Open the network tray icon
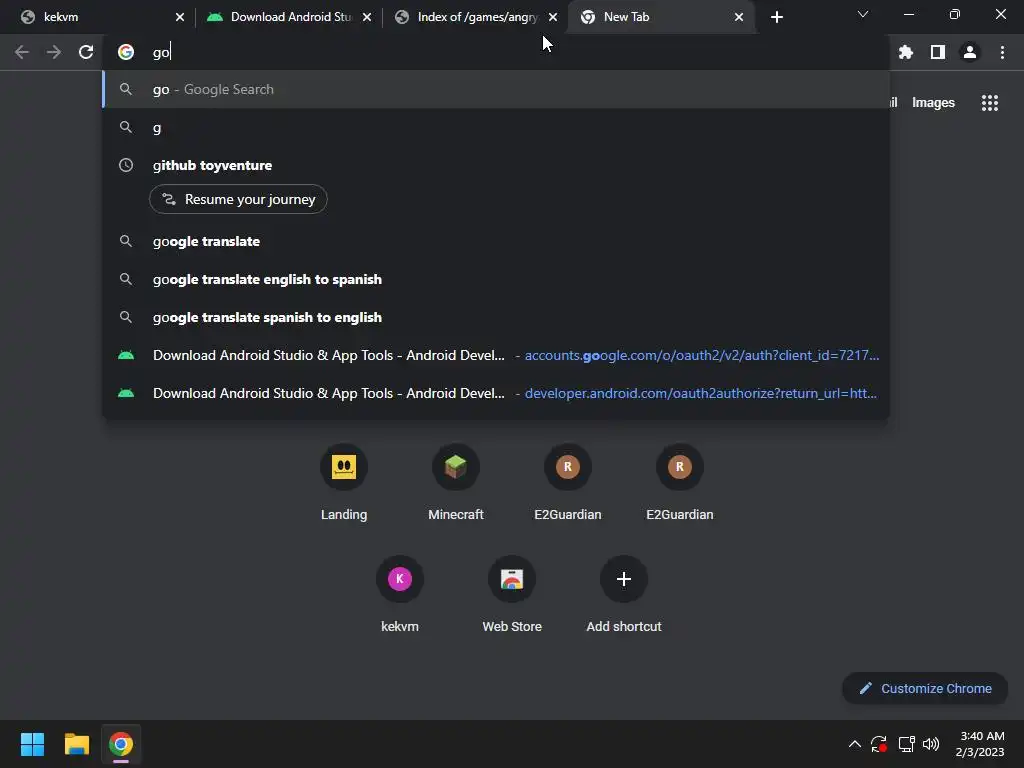The width and height of the screenshot is (1024, 768). 906,744
